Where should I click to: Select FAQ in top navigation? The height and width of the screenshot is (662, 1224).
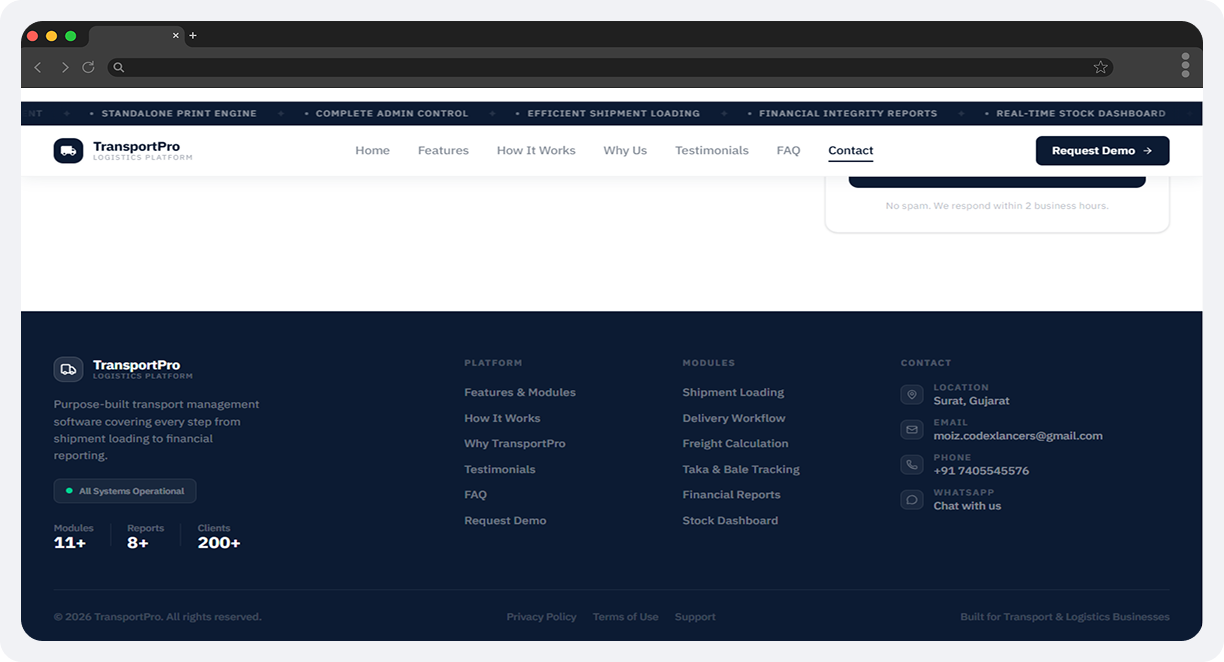[x=788, y=151]
